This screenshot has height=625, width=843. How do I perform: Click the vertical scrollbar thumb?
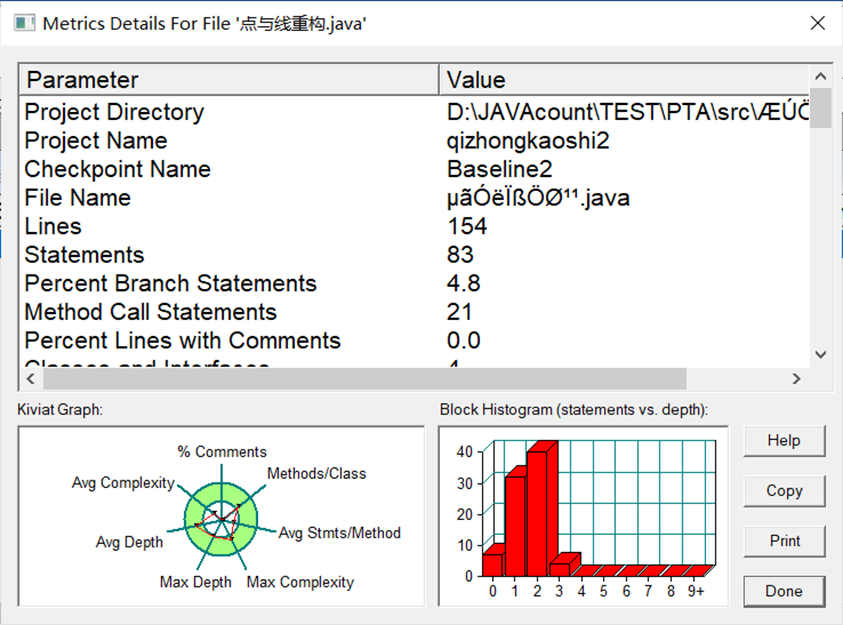click(820, 107)
